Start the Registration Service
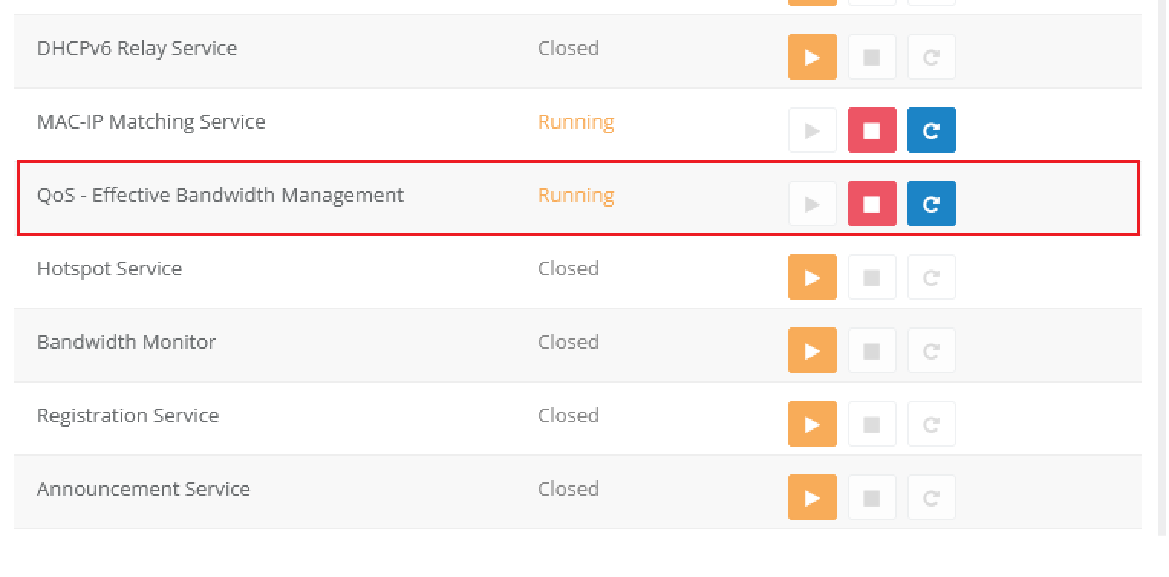The image size is (1169, 577). point(812,424)
